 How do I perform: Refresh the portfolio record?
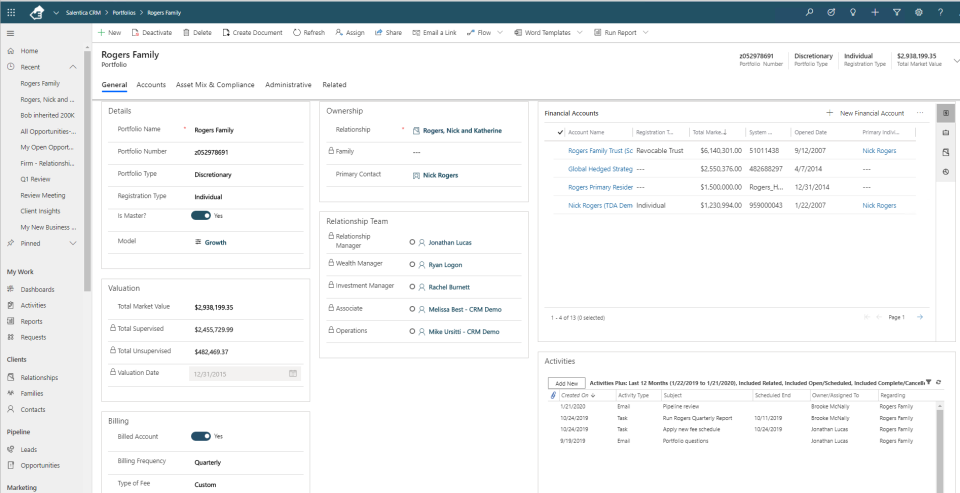tap(309, 32)
